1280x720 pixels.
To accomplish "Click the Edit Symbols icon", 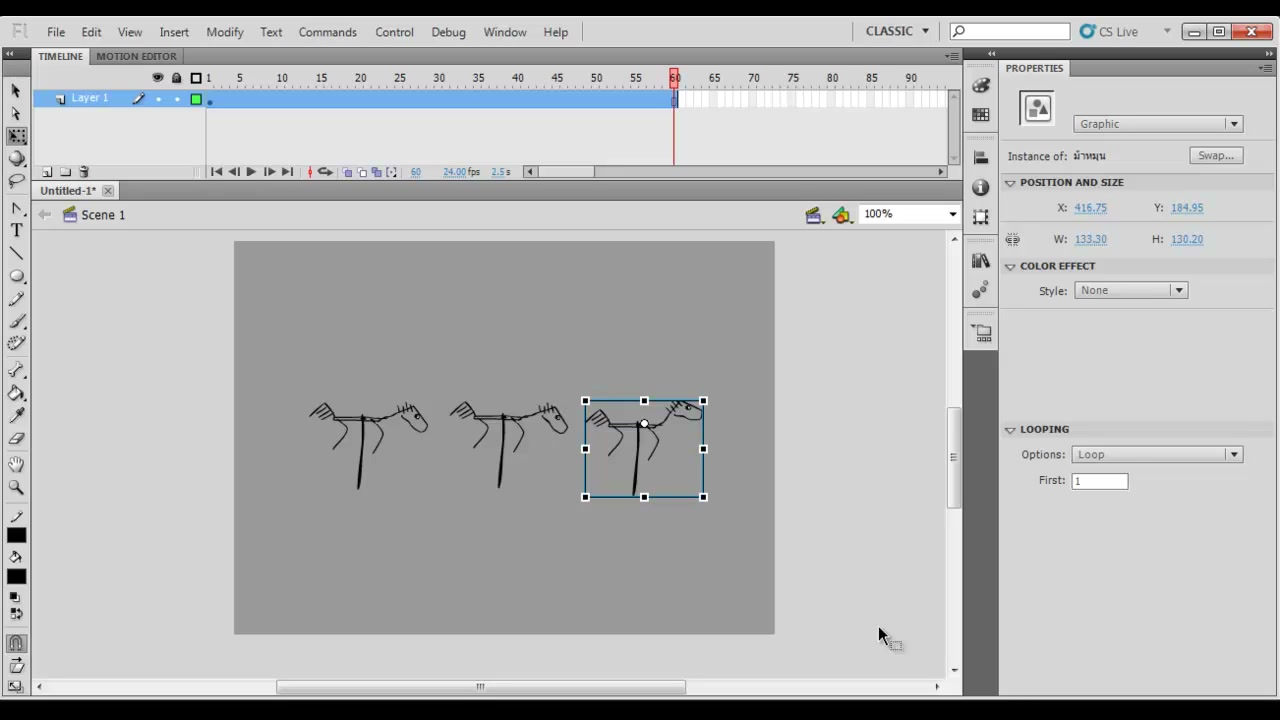I will tap(842, 215).
